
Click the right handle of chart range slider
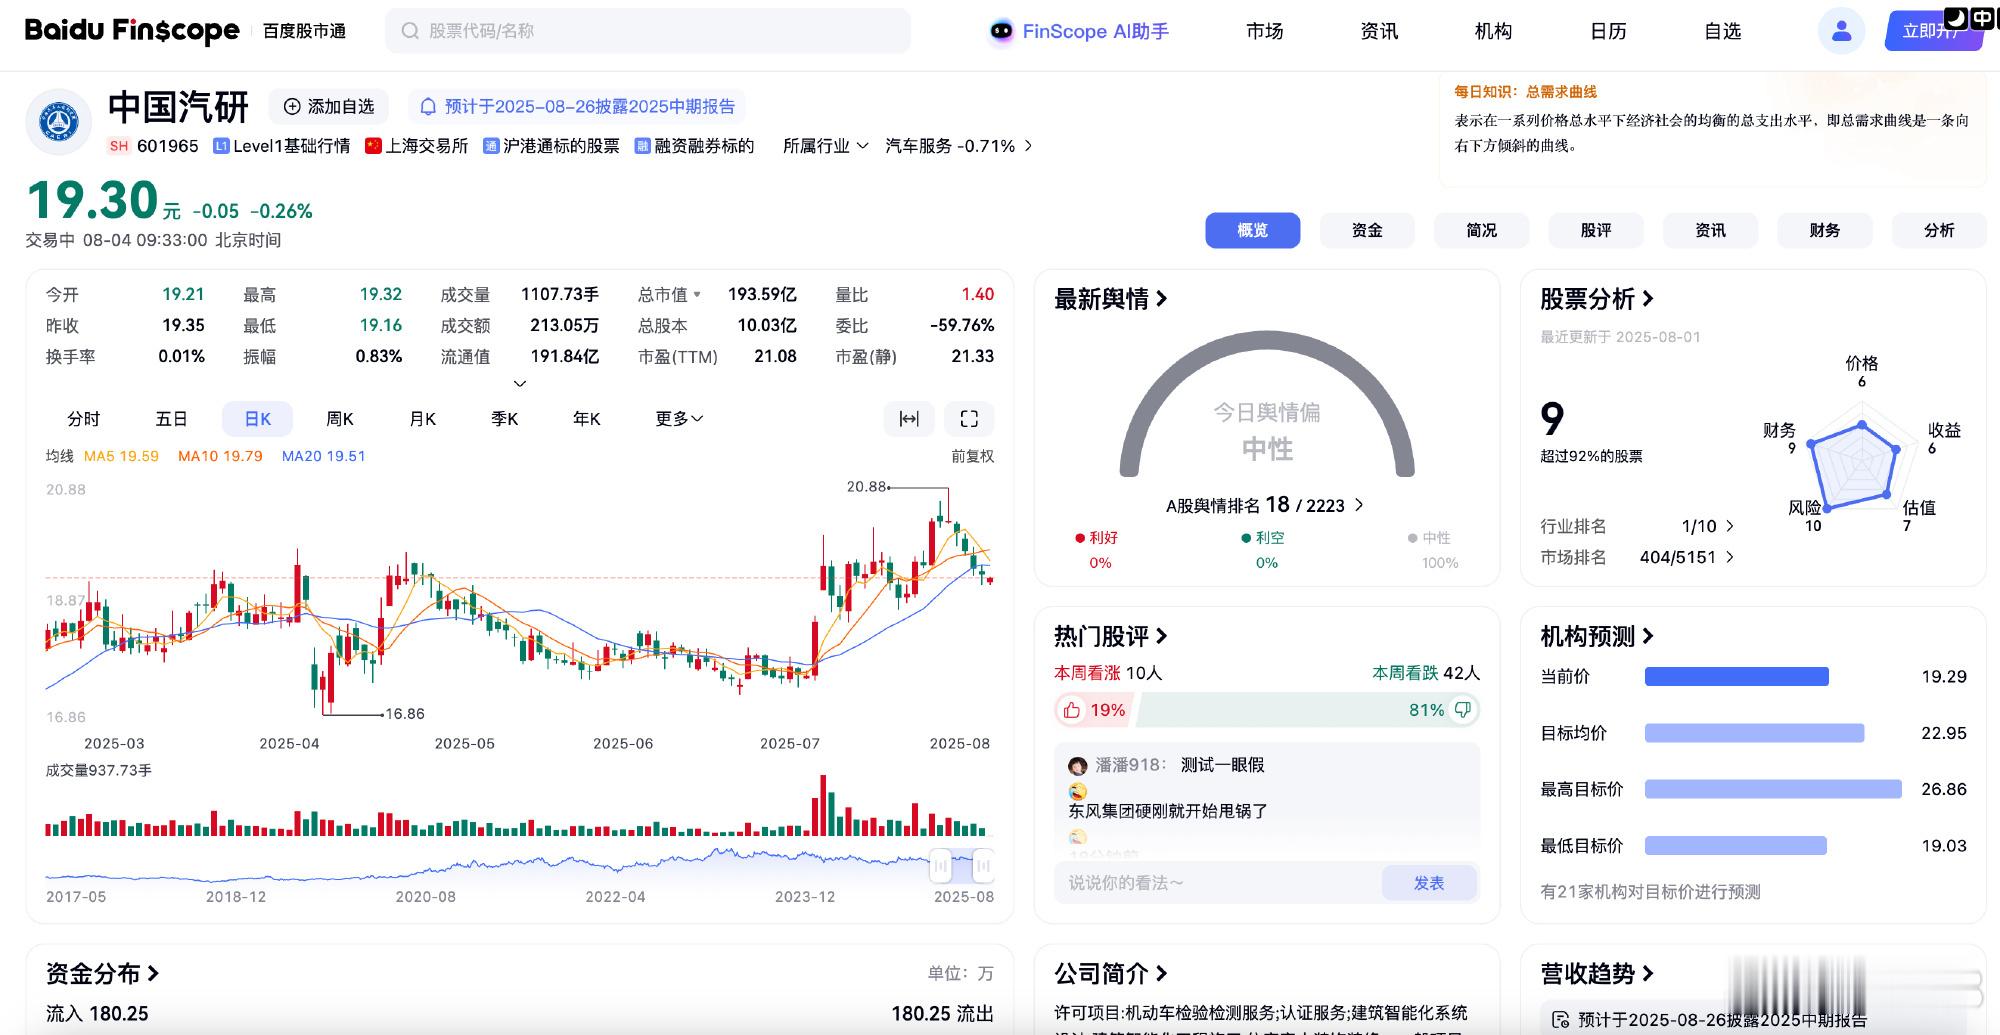click(983, 866)
